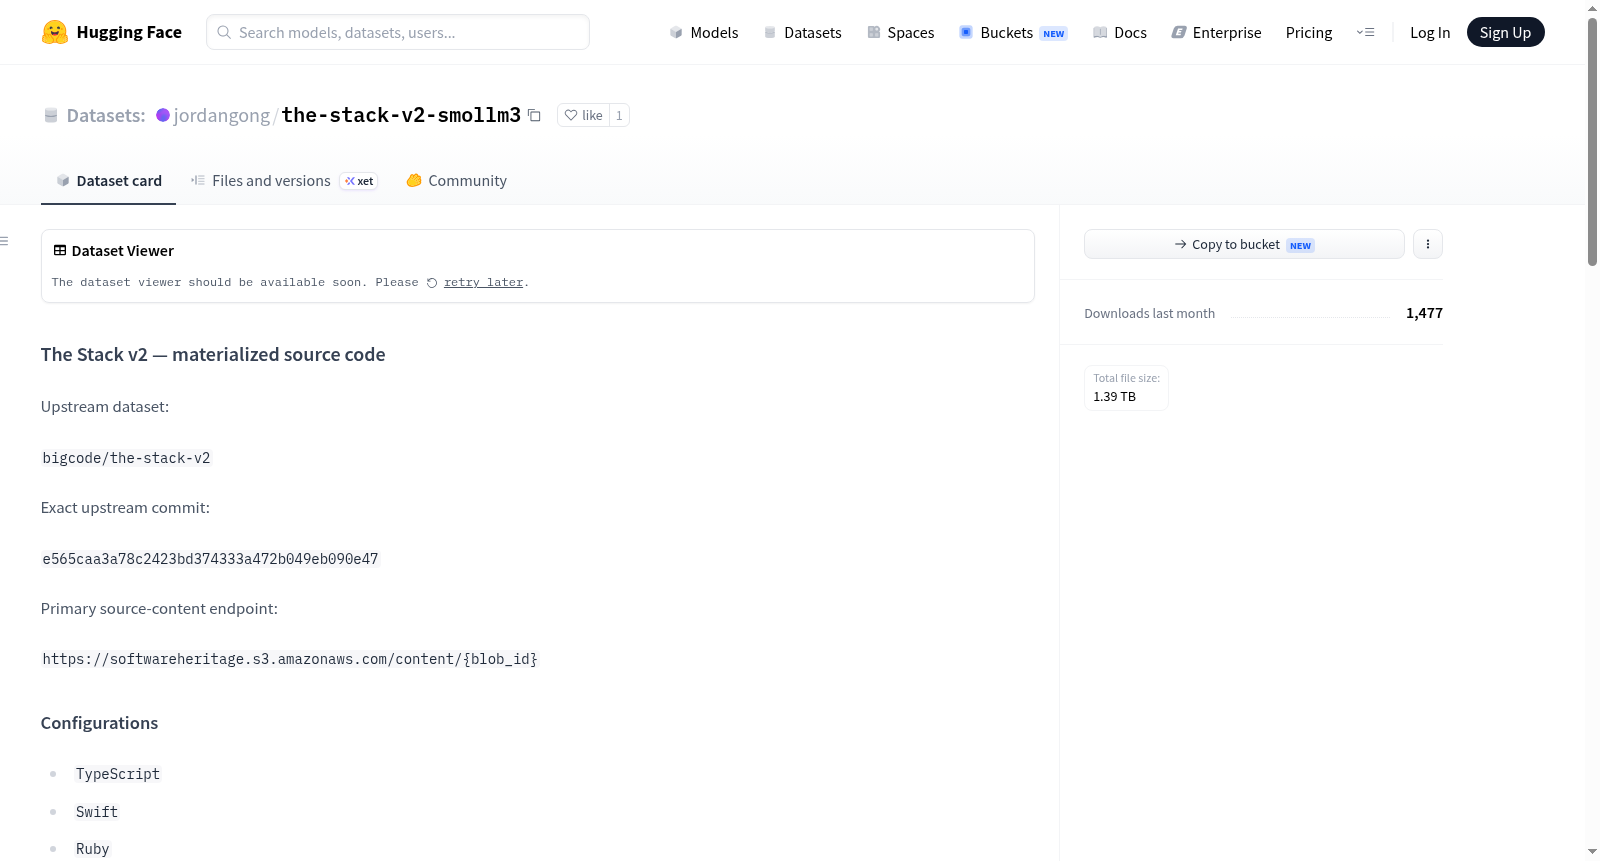Click the xet badge
1600x861 pixels.
(x=359, y=181)
